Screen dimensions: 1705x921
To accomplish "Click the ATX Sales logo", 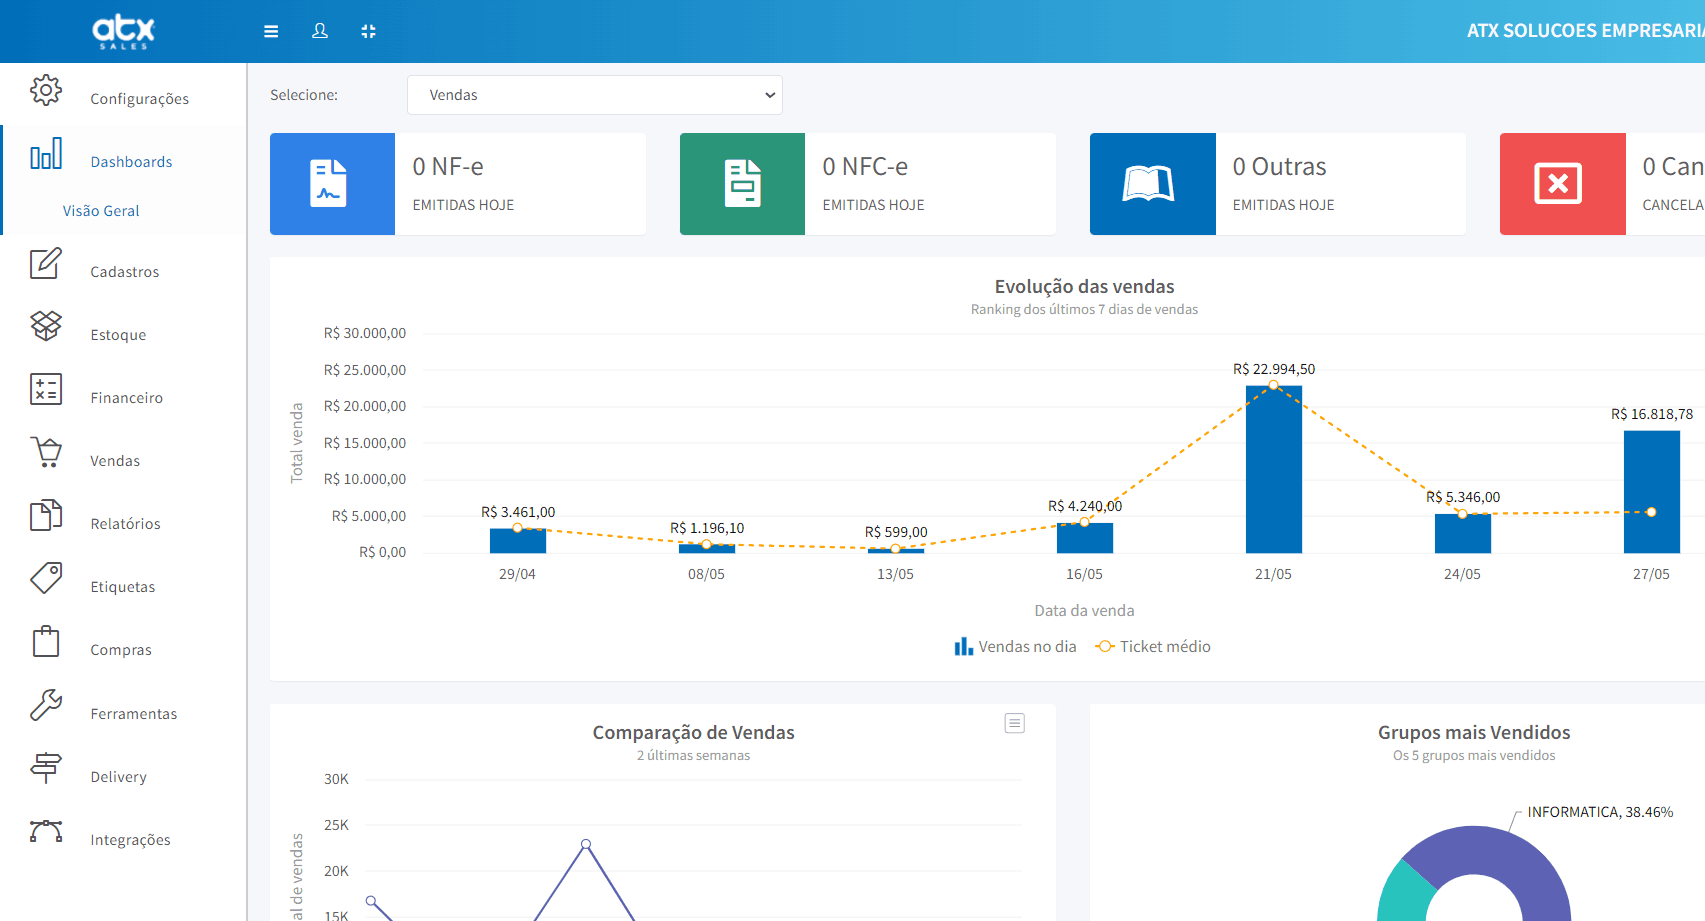I will click(x=123, y=31).
